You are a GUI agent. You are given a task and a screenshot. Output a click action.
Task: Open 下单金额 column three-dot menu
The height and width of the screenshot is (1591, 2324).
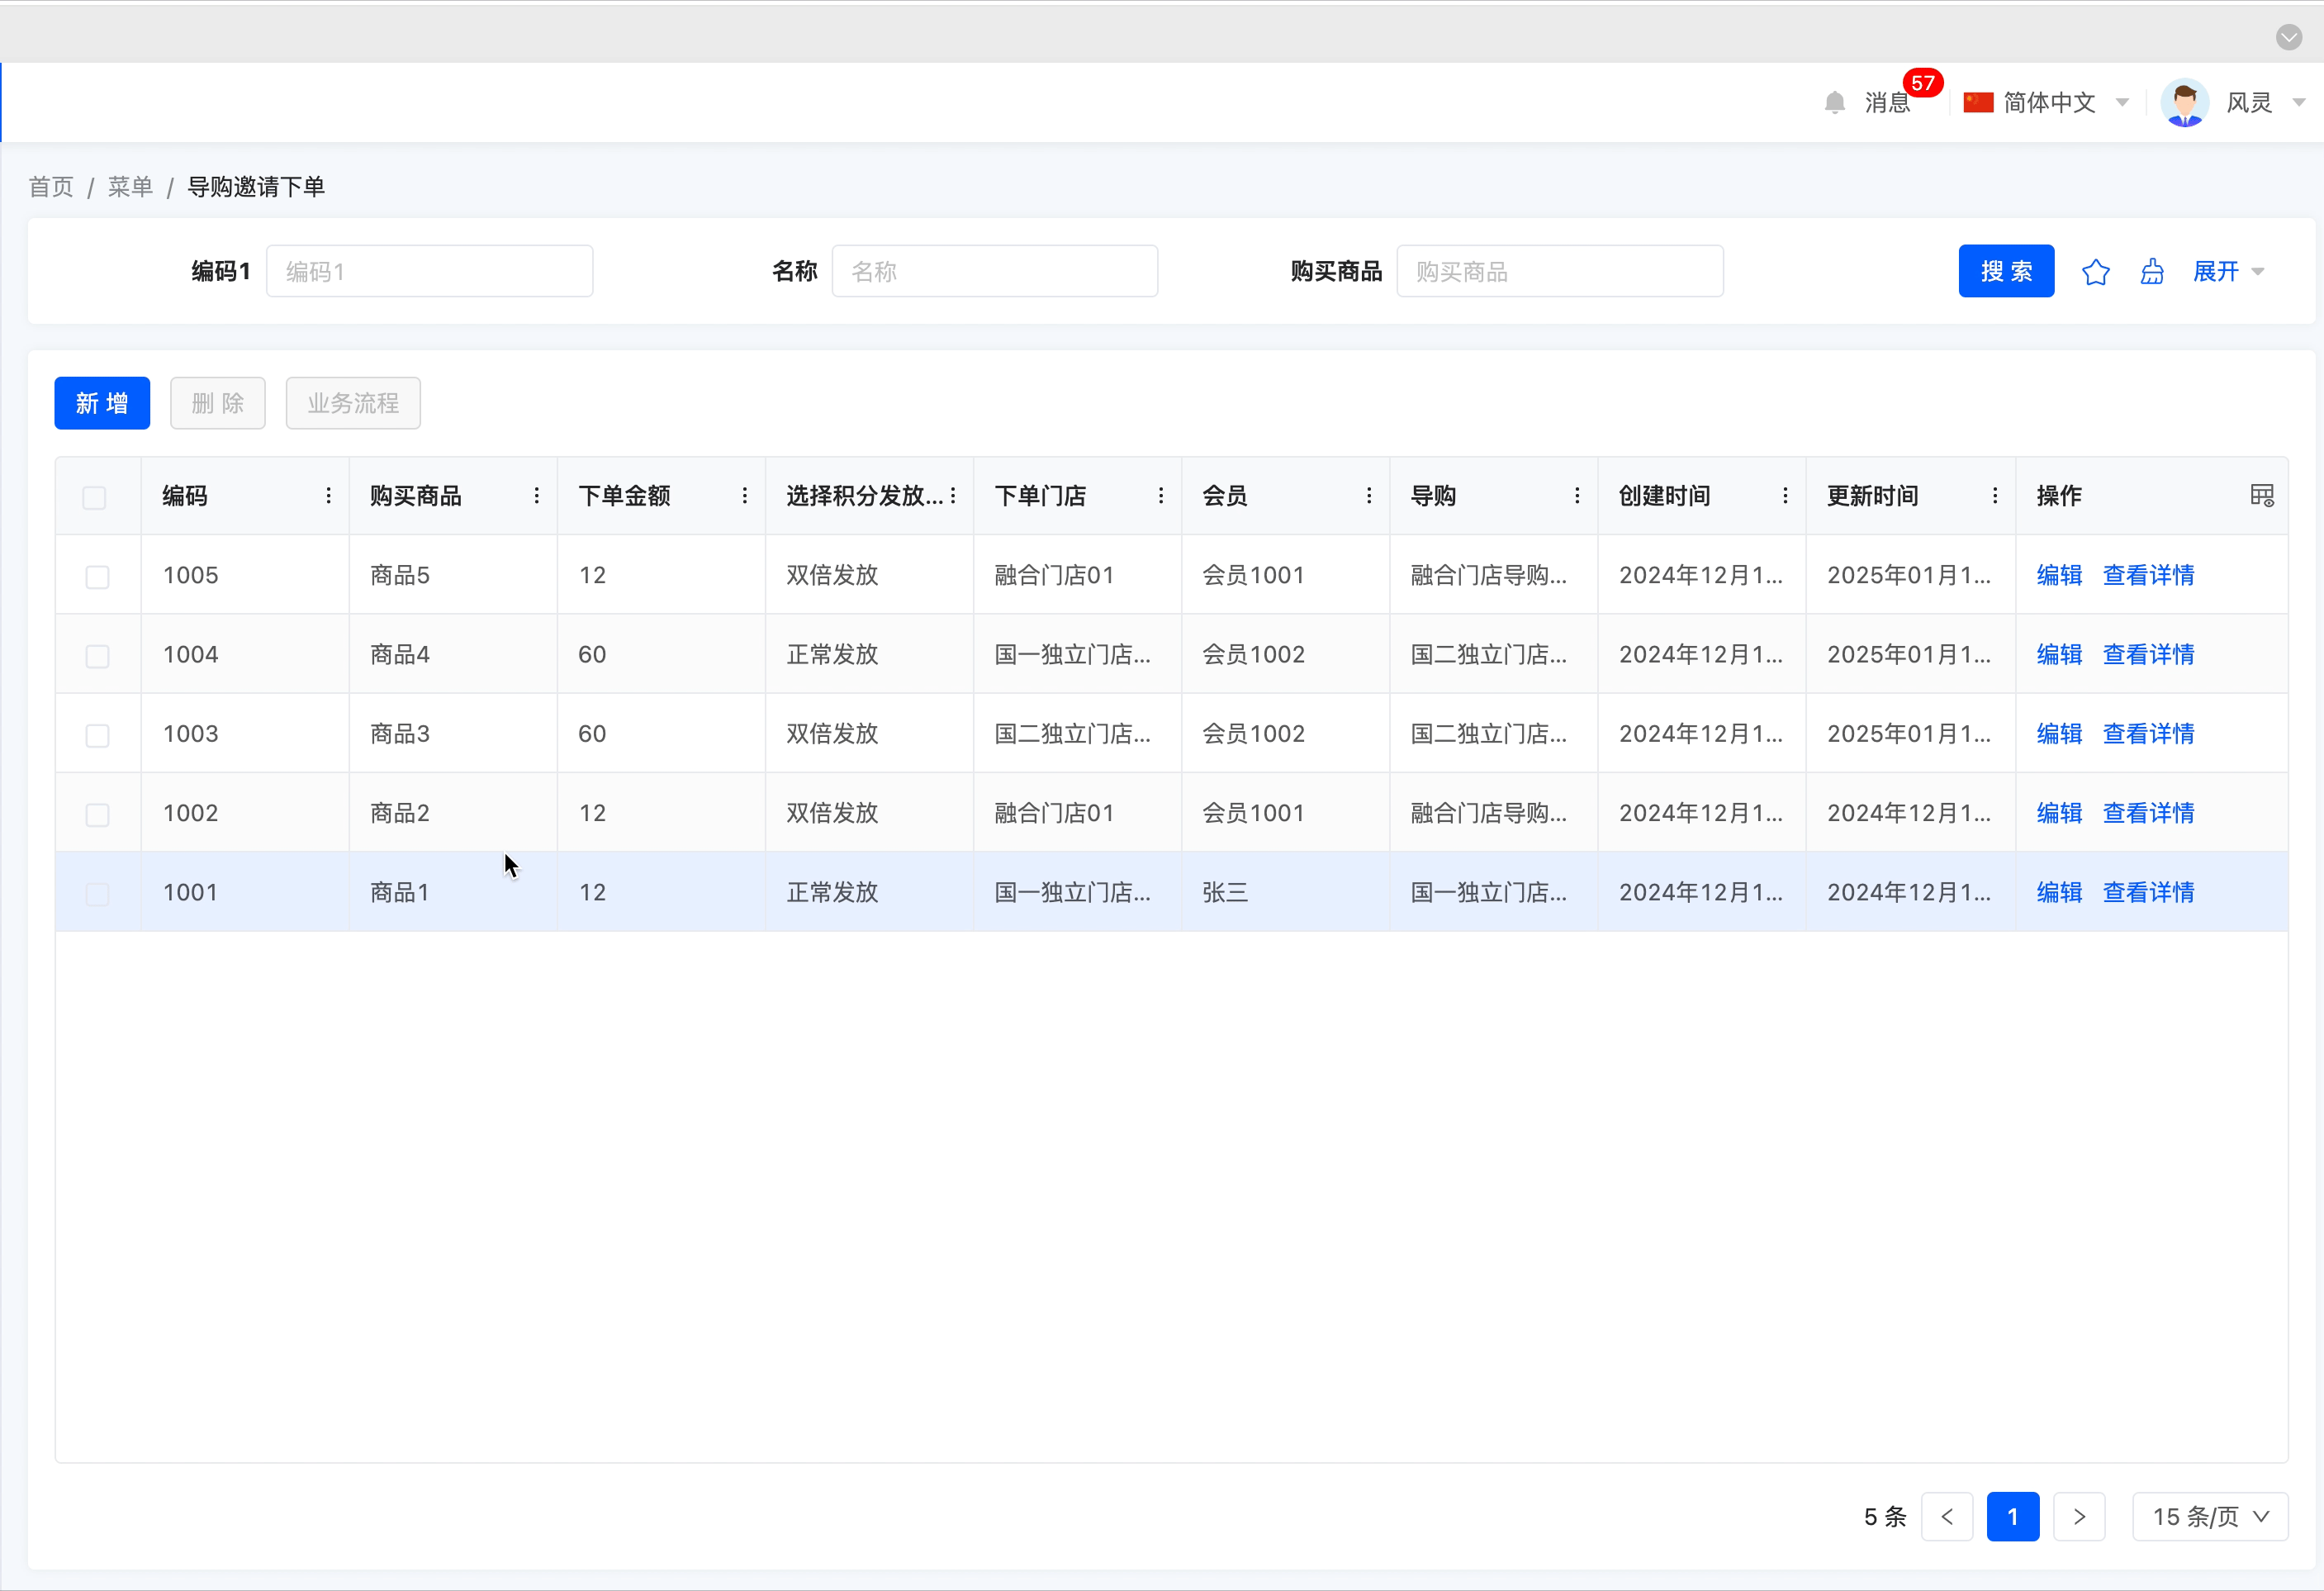744,496
